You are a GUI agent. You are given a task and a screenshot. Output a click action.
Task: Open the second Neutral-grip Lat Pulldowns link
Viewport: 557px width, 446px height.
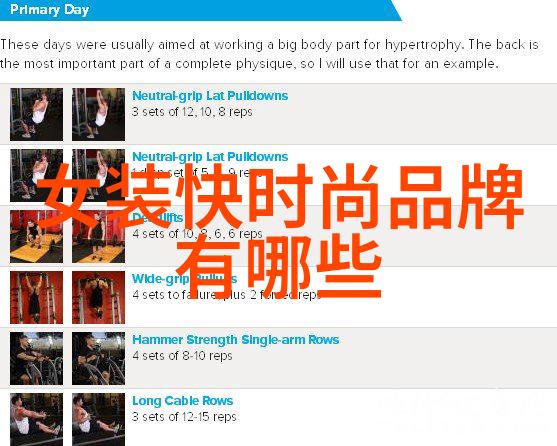tap(210, 157)
